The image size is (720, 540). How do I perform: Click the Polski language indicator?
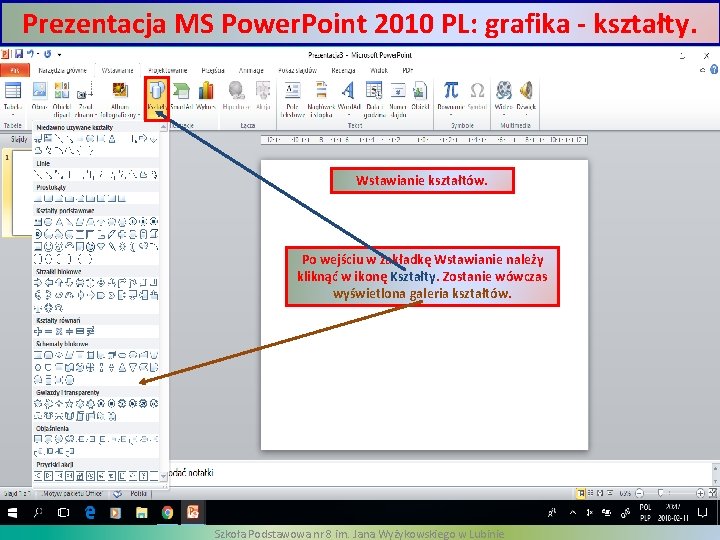pyautogui.click(x=138, y=494)
